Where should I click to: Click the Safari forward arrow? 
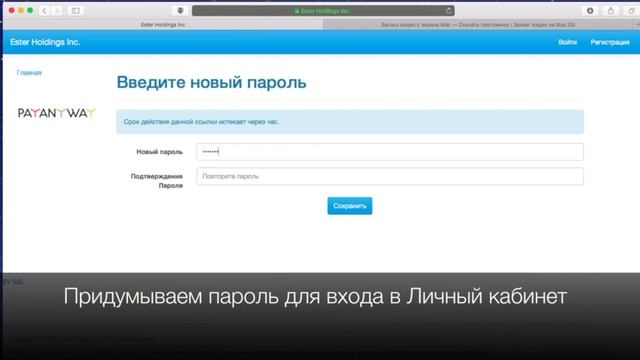[x=57, y=11]
